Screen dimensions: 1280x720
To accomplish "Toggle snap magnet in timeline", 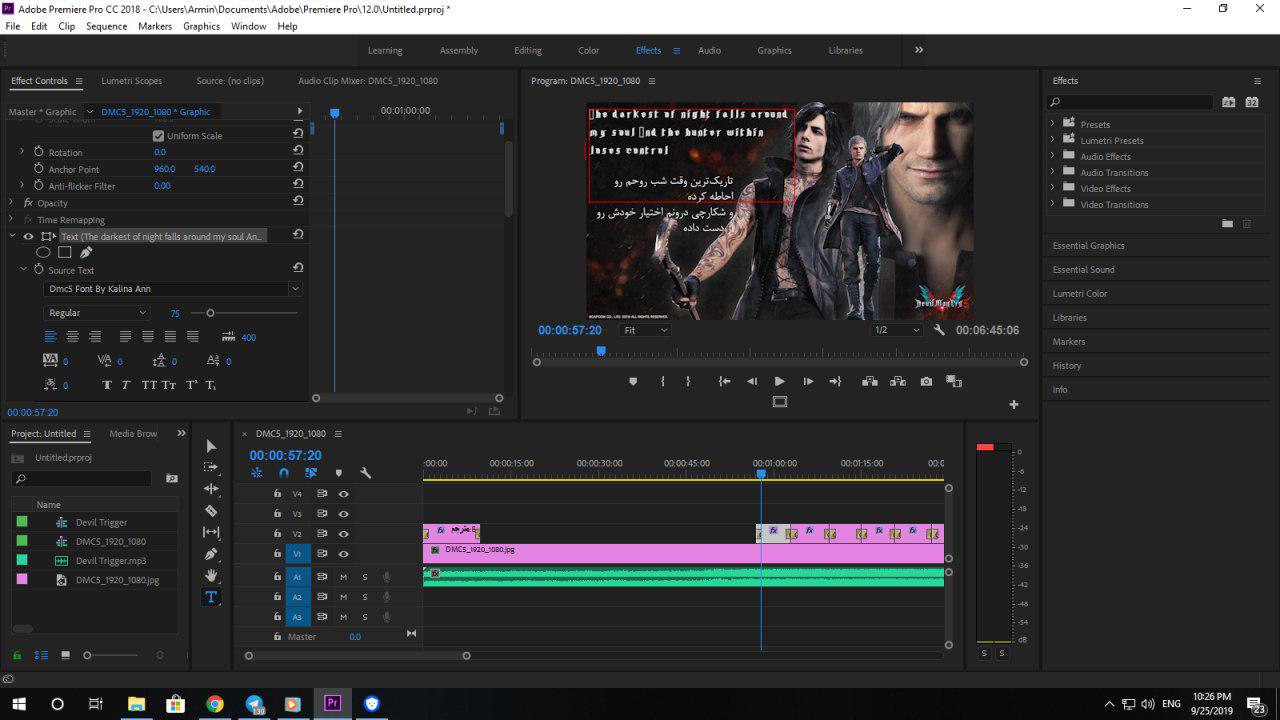I will [x=284, y=473].
